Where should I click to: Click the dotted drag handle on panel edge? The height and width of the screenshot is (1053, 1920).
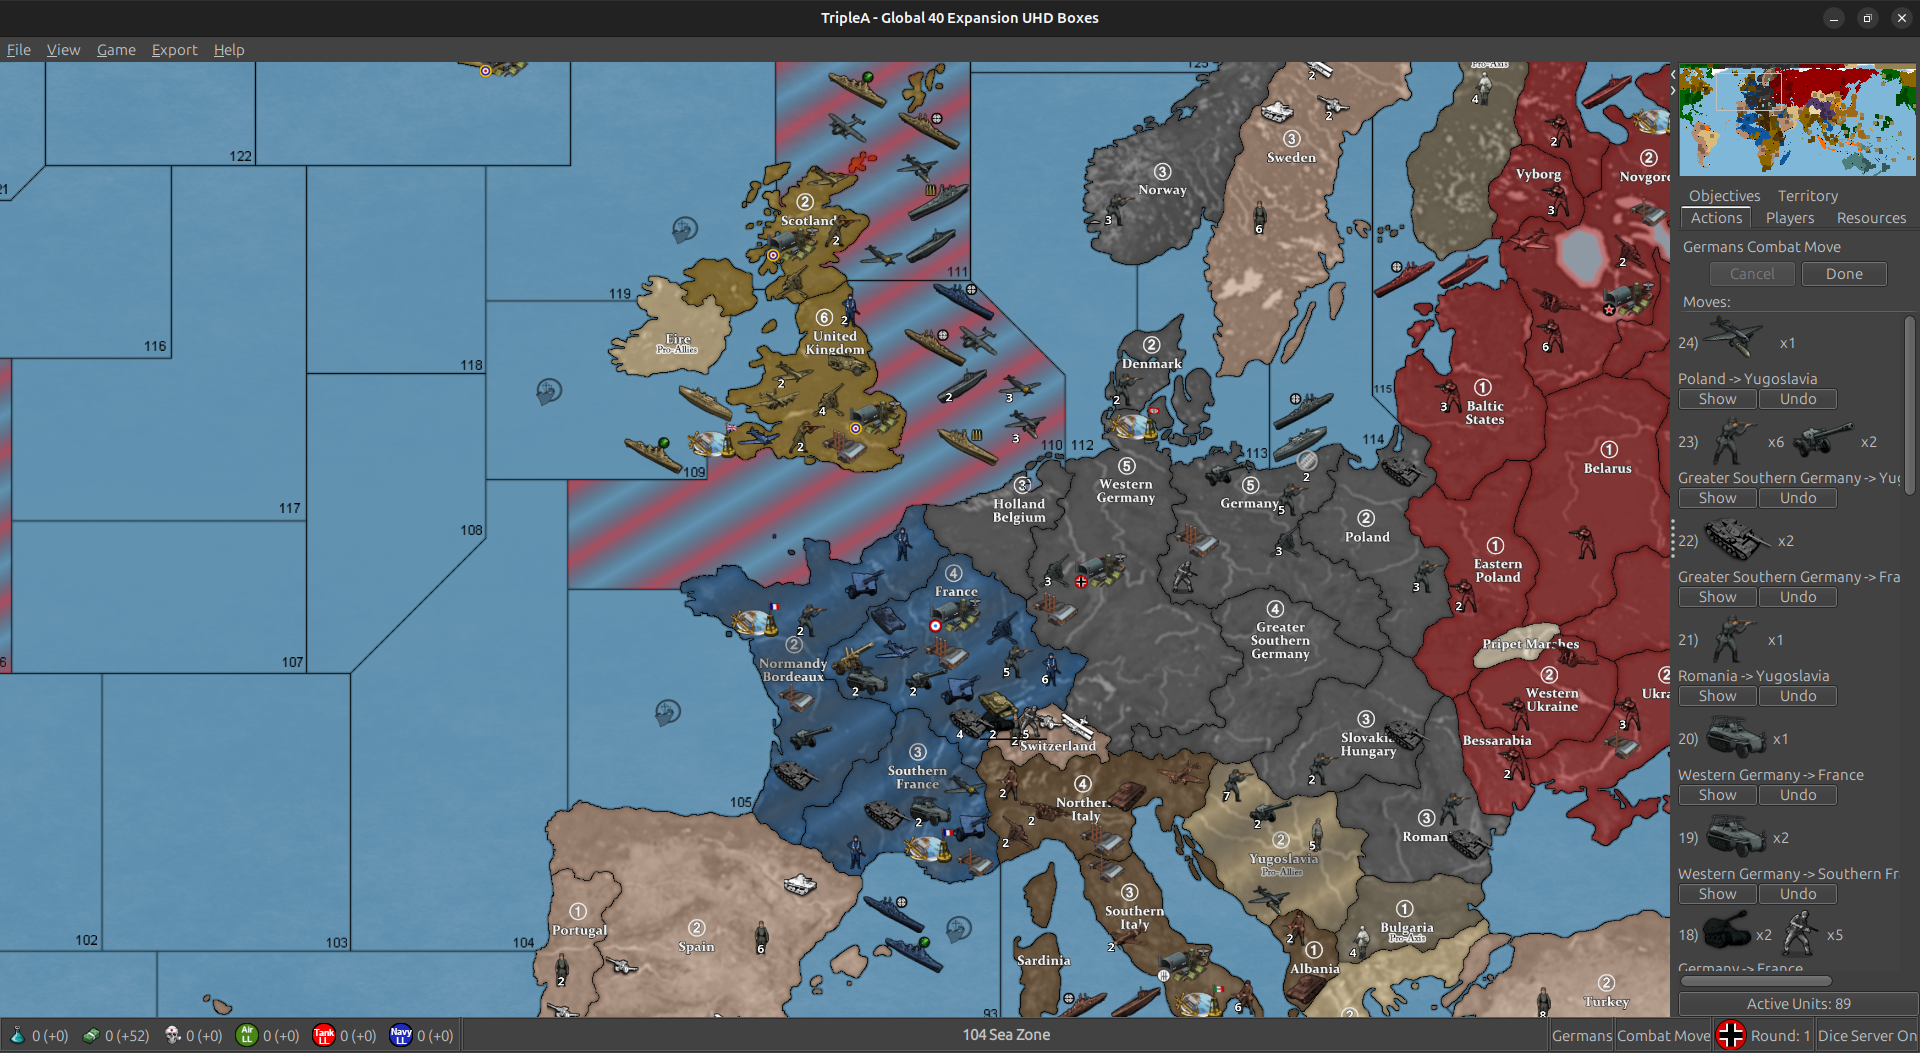point(1673,538)
